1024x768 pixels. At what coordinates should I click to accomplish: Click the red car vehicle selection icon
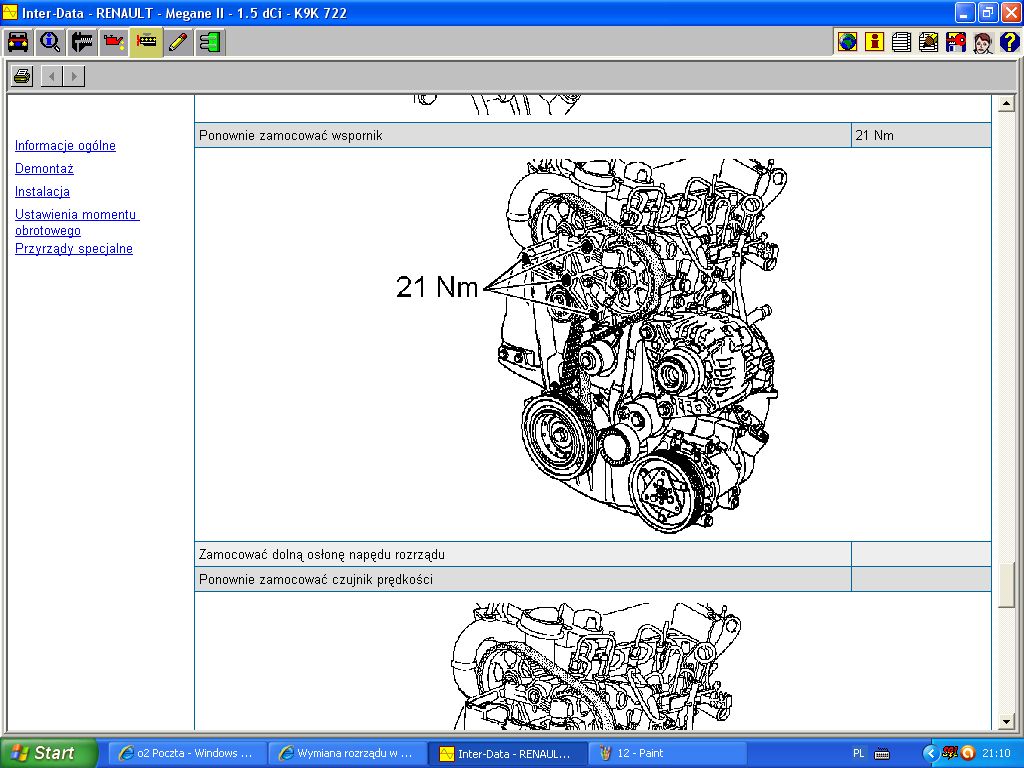[x=18, y=42]
